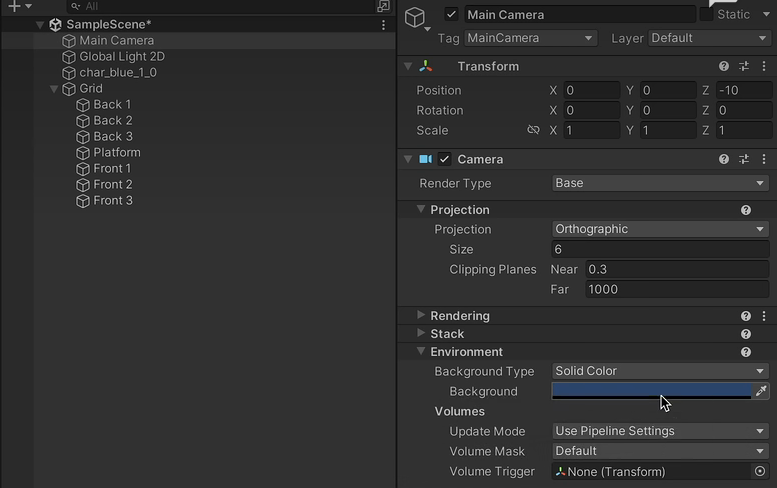Open the Projection Orthographic dropdown
The height and width of the screenshot is (488, 777).
[660, 229]
